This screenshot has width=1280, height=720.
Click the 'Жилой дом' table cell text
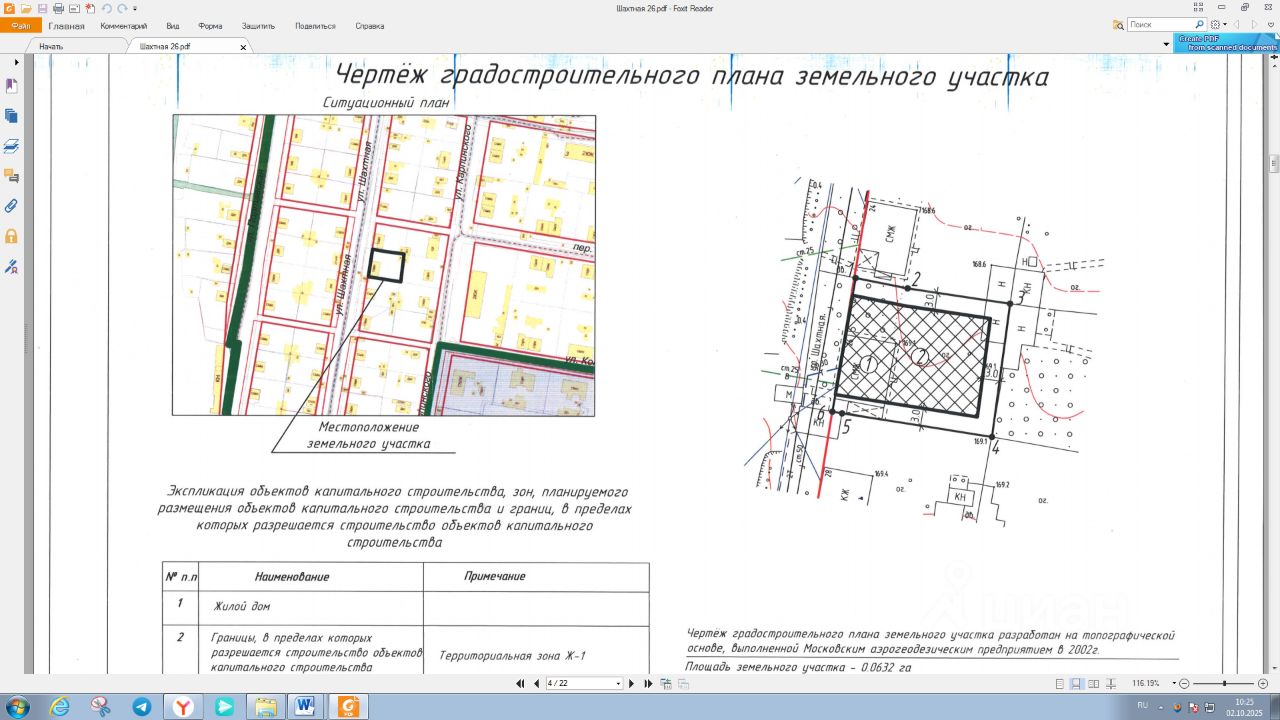coord(241,606)
